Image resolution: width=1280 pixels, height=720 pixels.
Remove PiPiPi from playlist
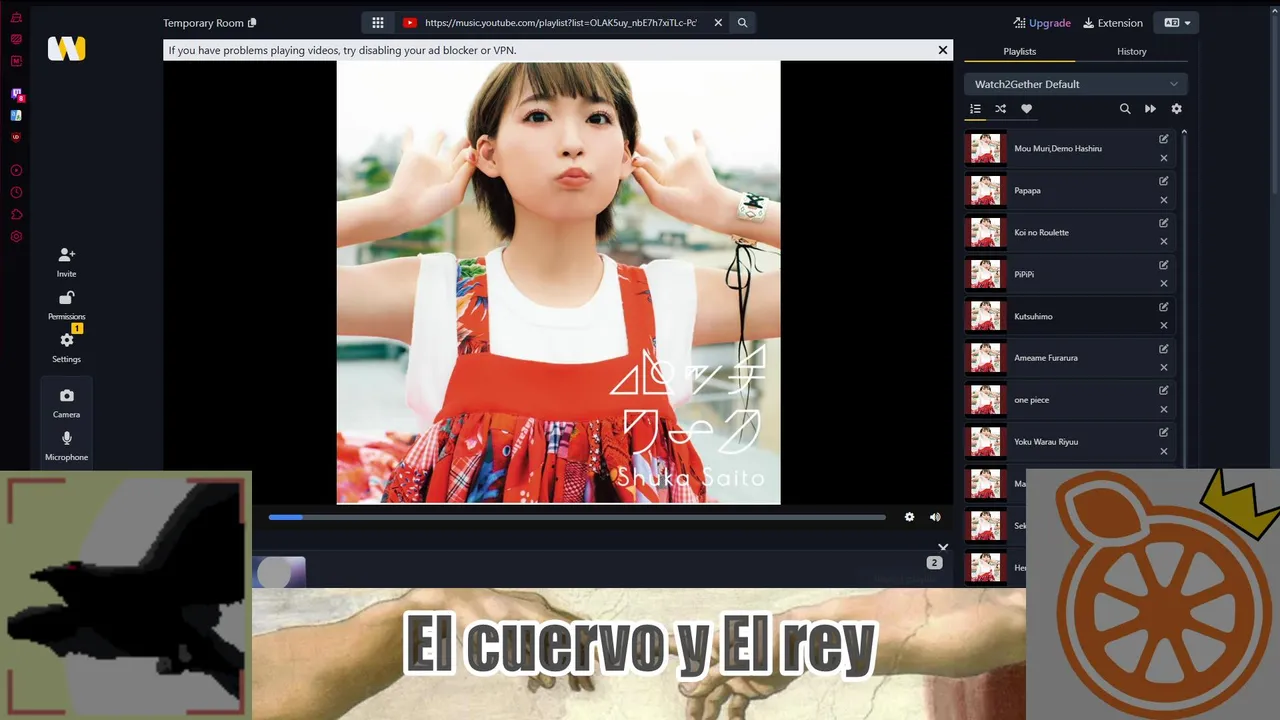pos(1163,284)
